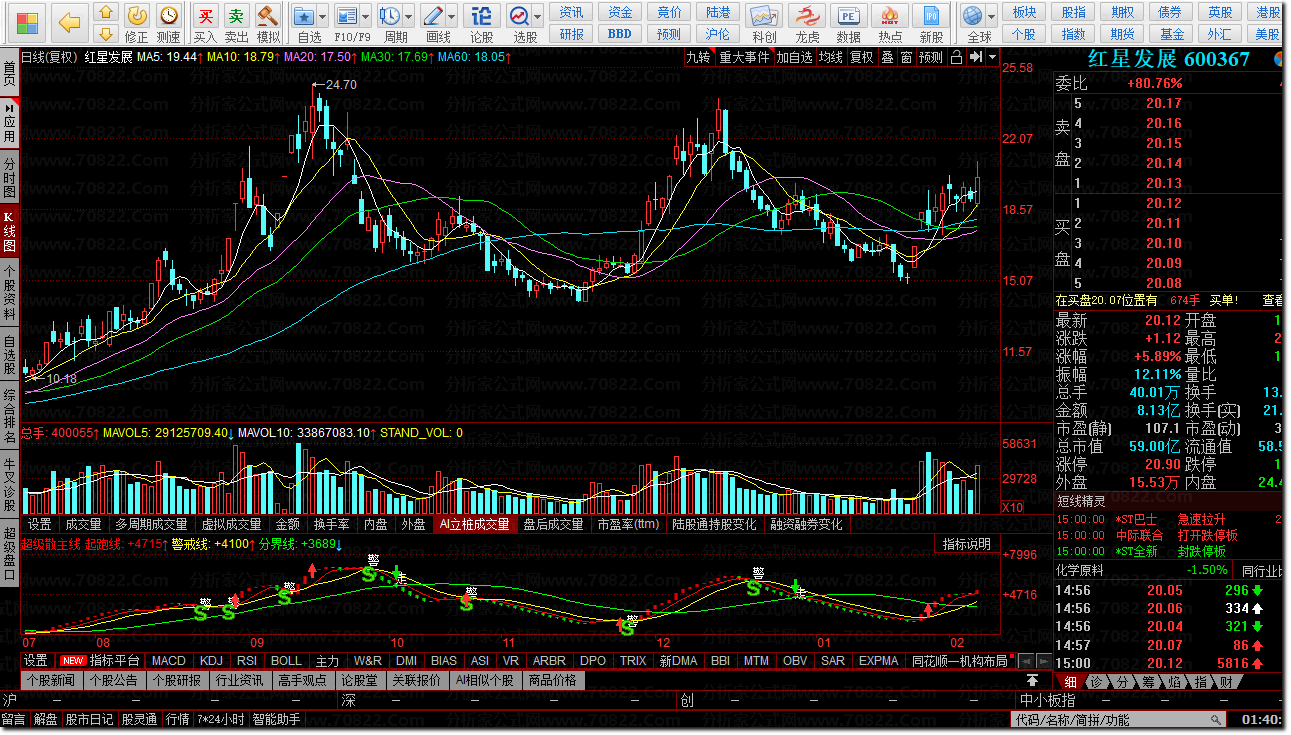Toggle 重大事件 major events overlay

(x=745, y=57)
